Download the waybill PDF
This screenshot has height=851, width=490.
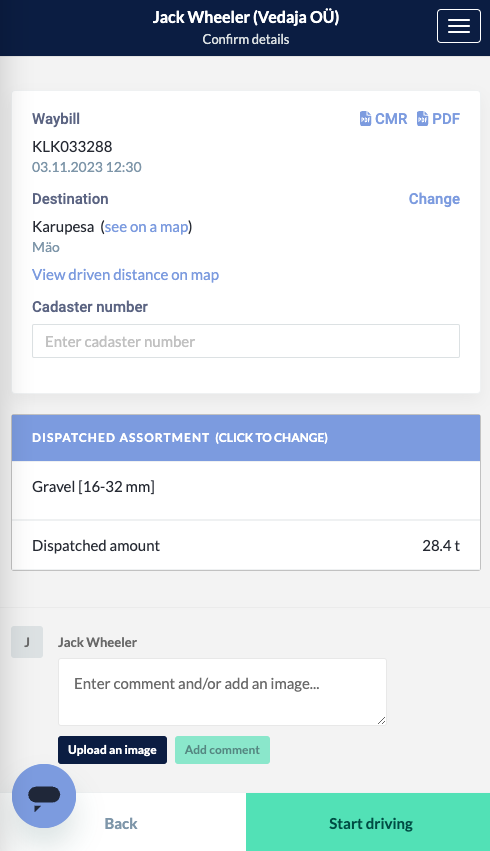(x=438, y=118)
